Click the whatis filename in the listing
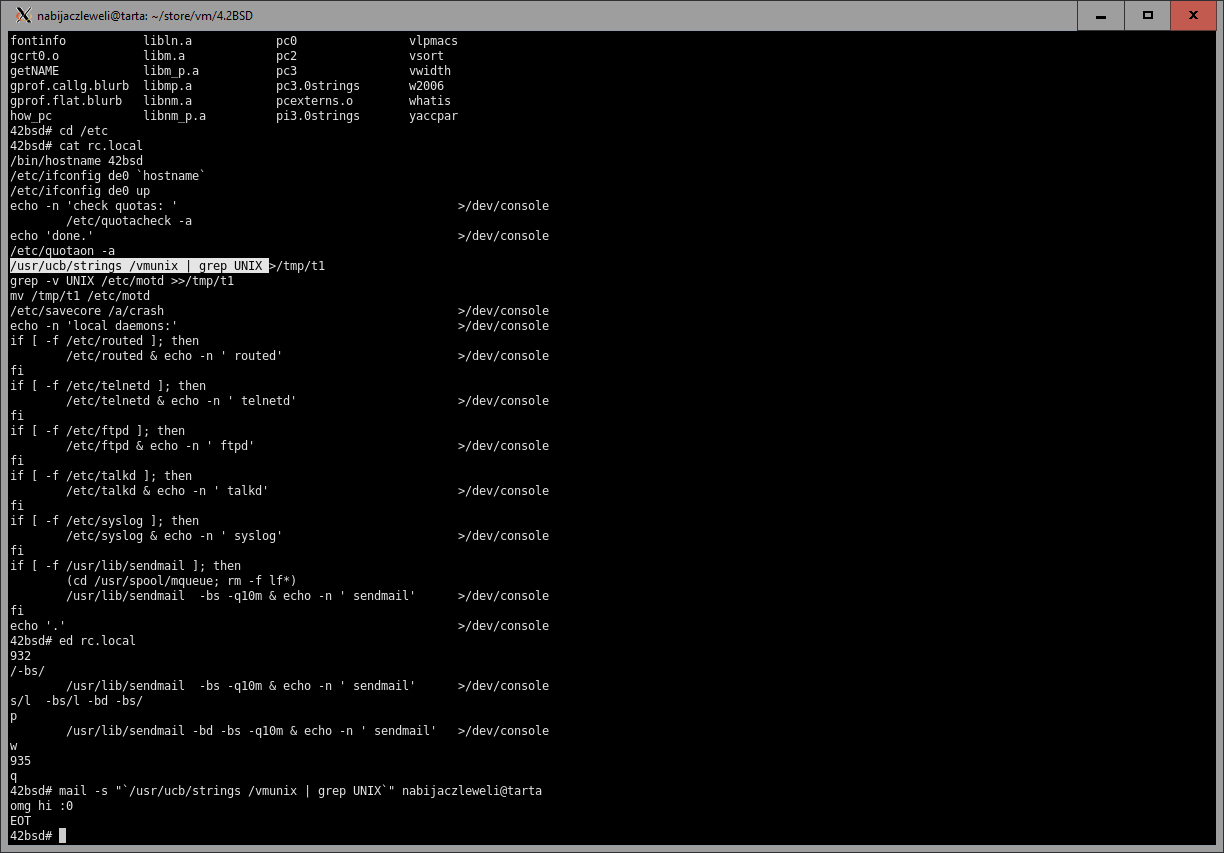 (x=429, y=101)
